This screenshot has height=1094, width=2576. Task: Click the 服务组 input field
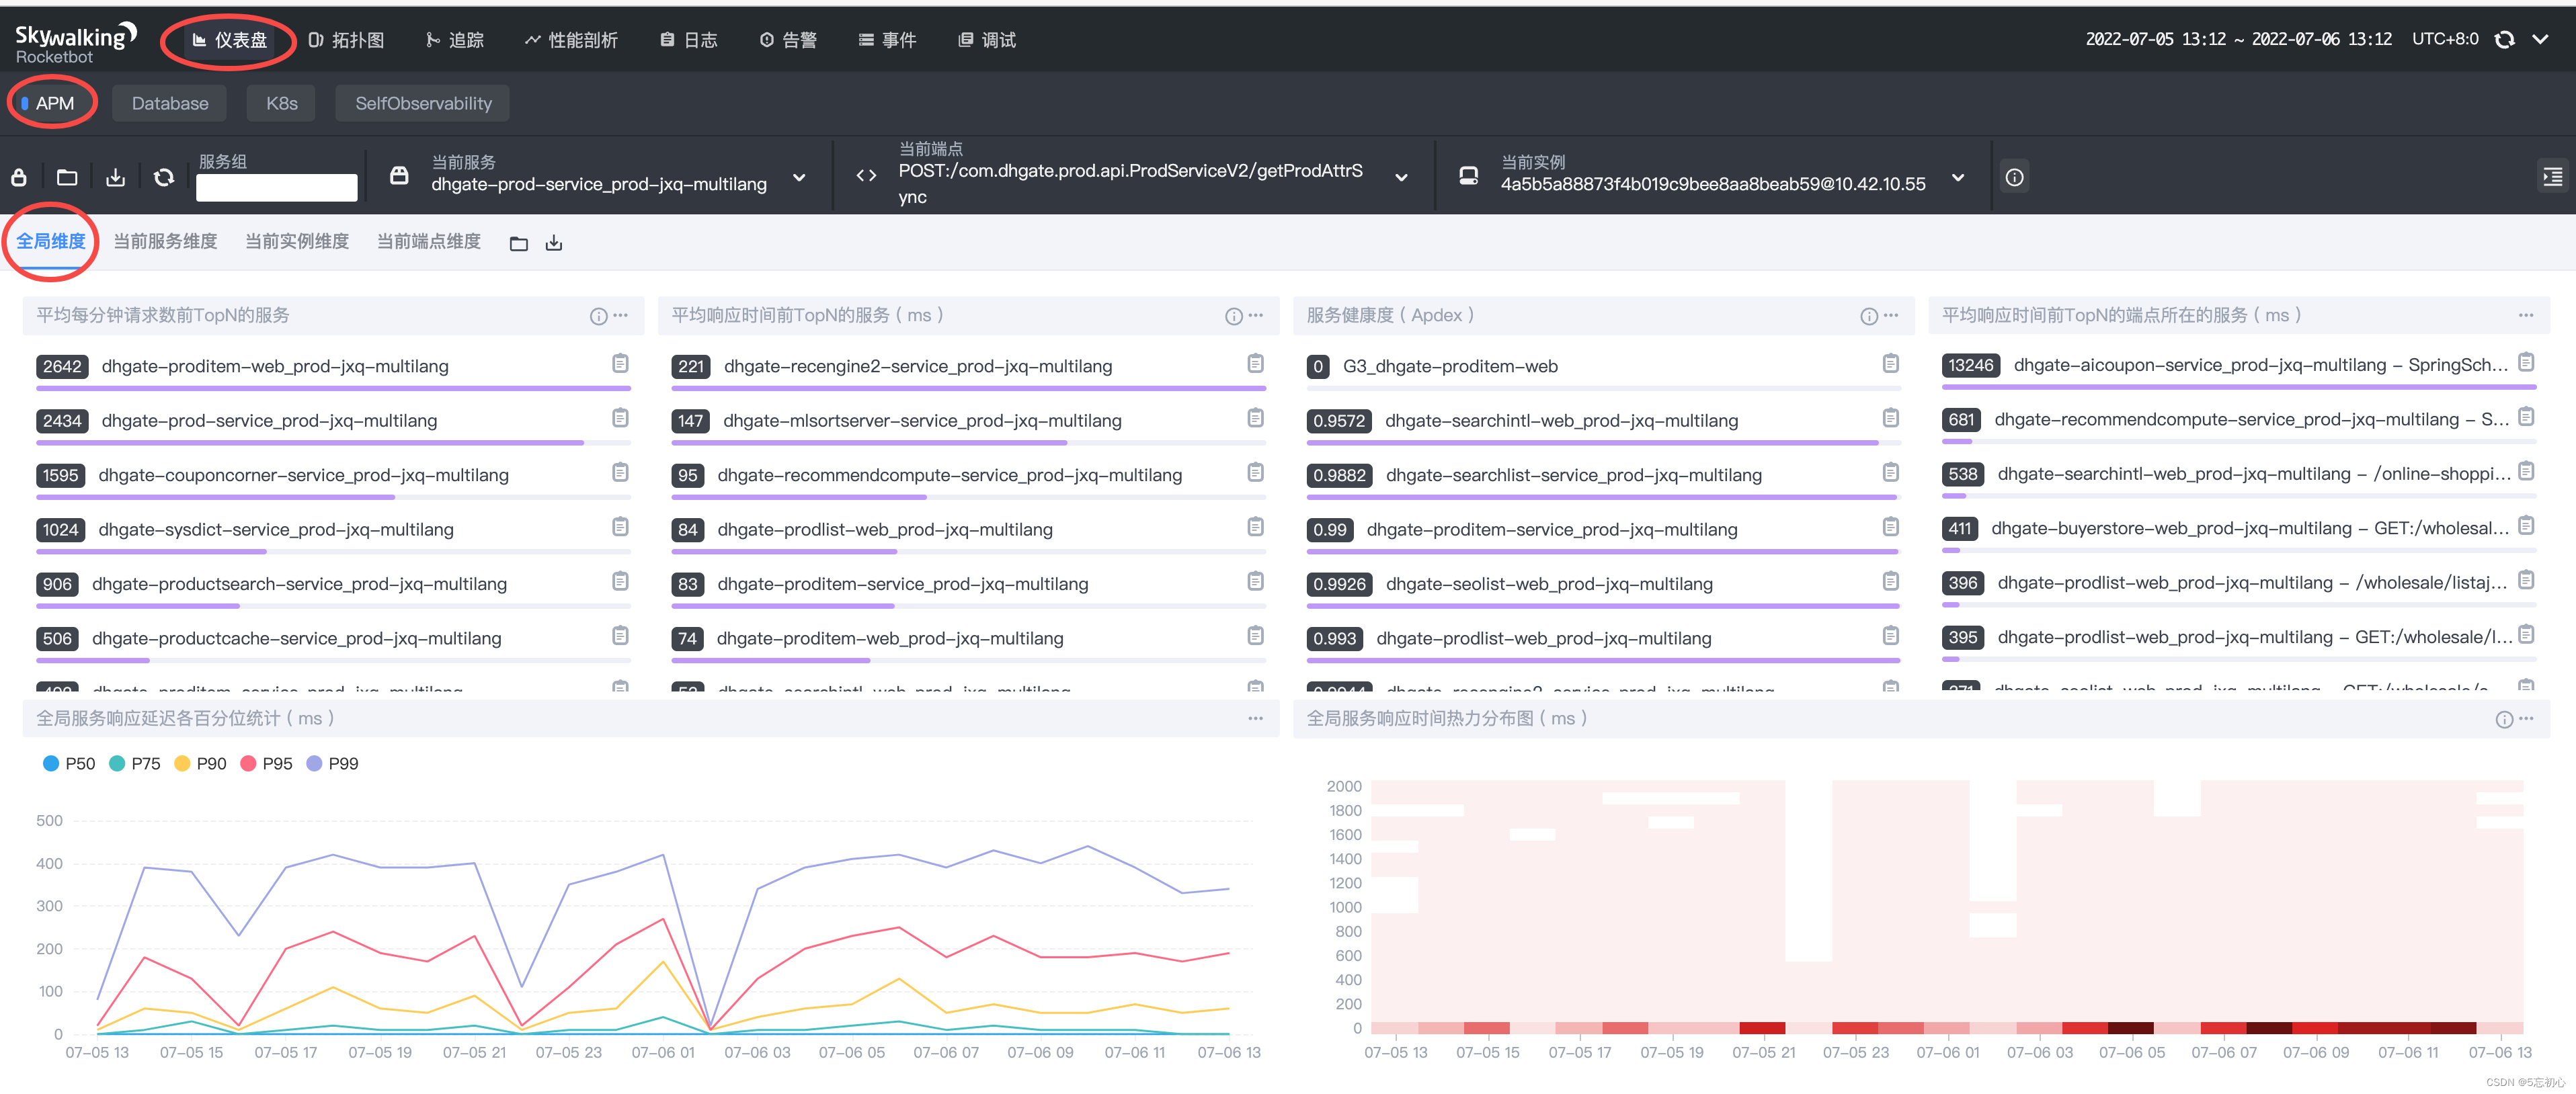point(276,187)
